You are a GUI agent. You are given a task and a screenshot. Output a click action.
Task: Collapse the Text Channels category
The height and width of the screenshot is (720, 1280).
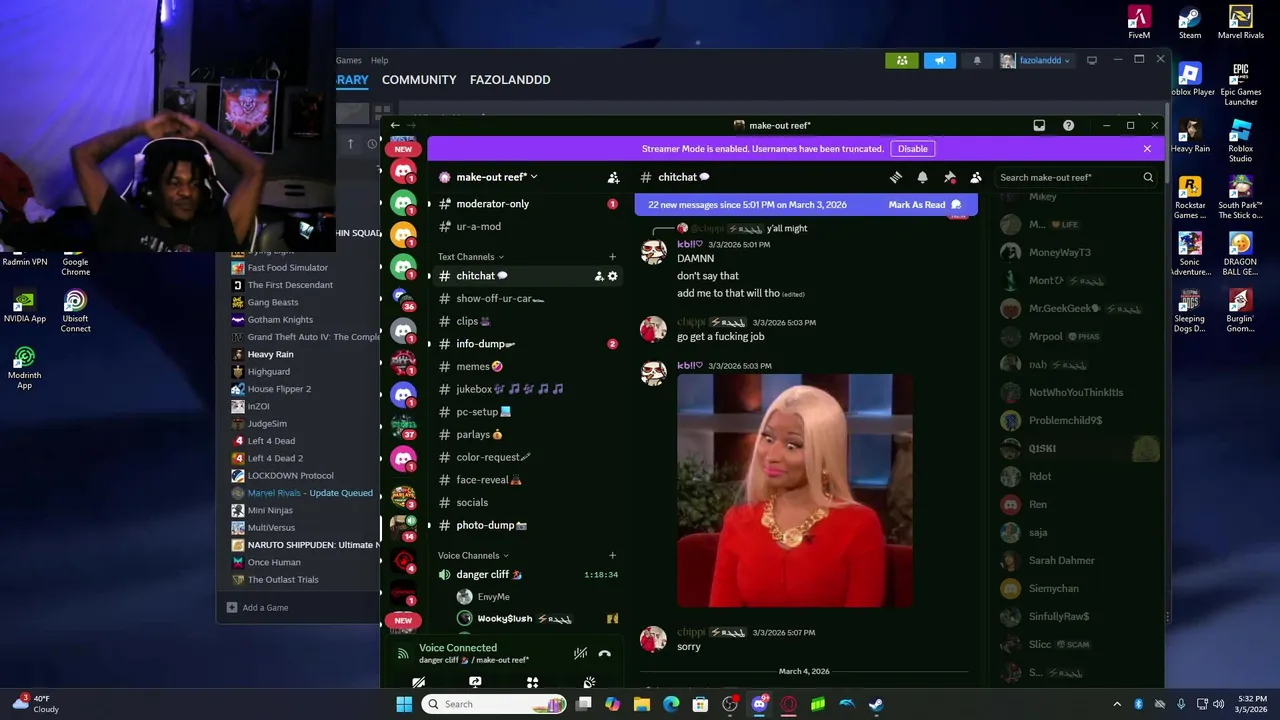[471, 257]
